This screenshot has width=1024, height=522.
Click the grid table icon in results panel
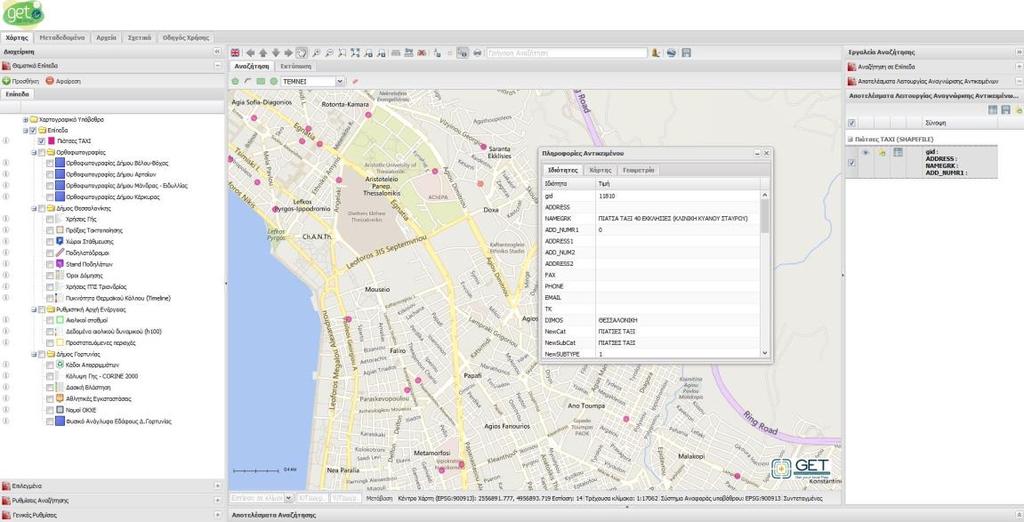click(993, 110)
